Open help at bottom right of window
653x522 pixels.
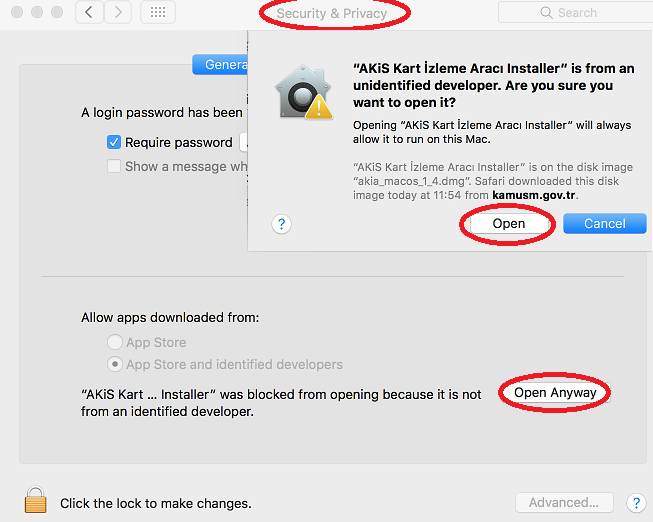click(636, 503)
